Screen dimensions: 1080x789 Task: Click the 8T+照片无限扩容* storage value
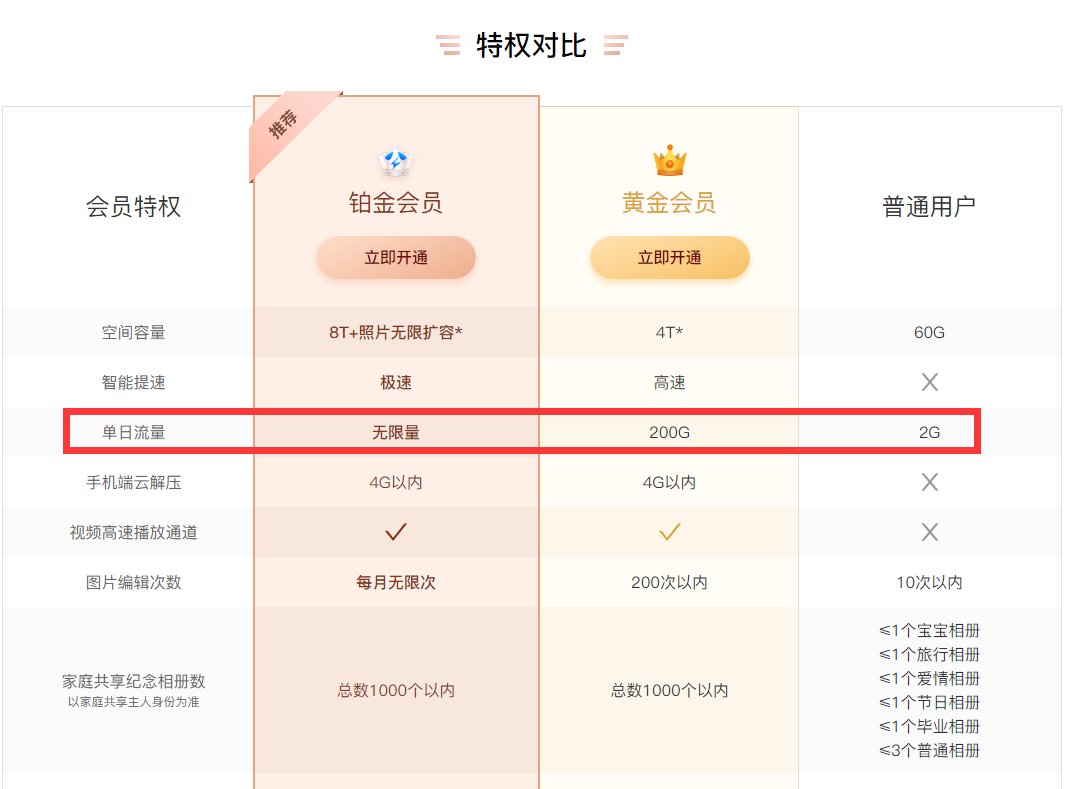[395, 332]
